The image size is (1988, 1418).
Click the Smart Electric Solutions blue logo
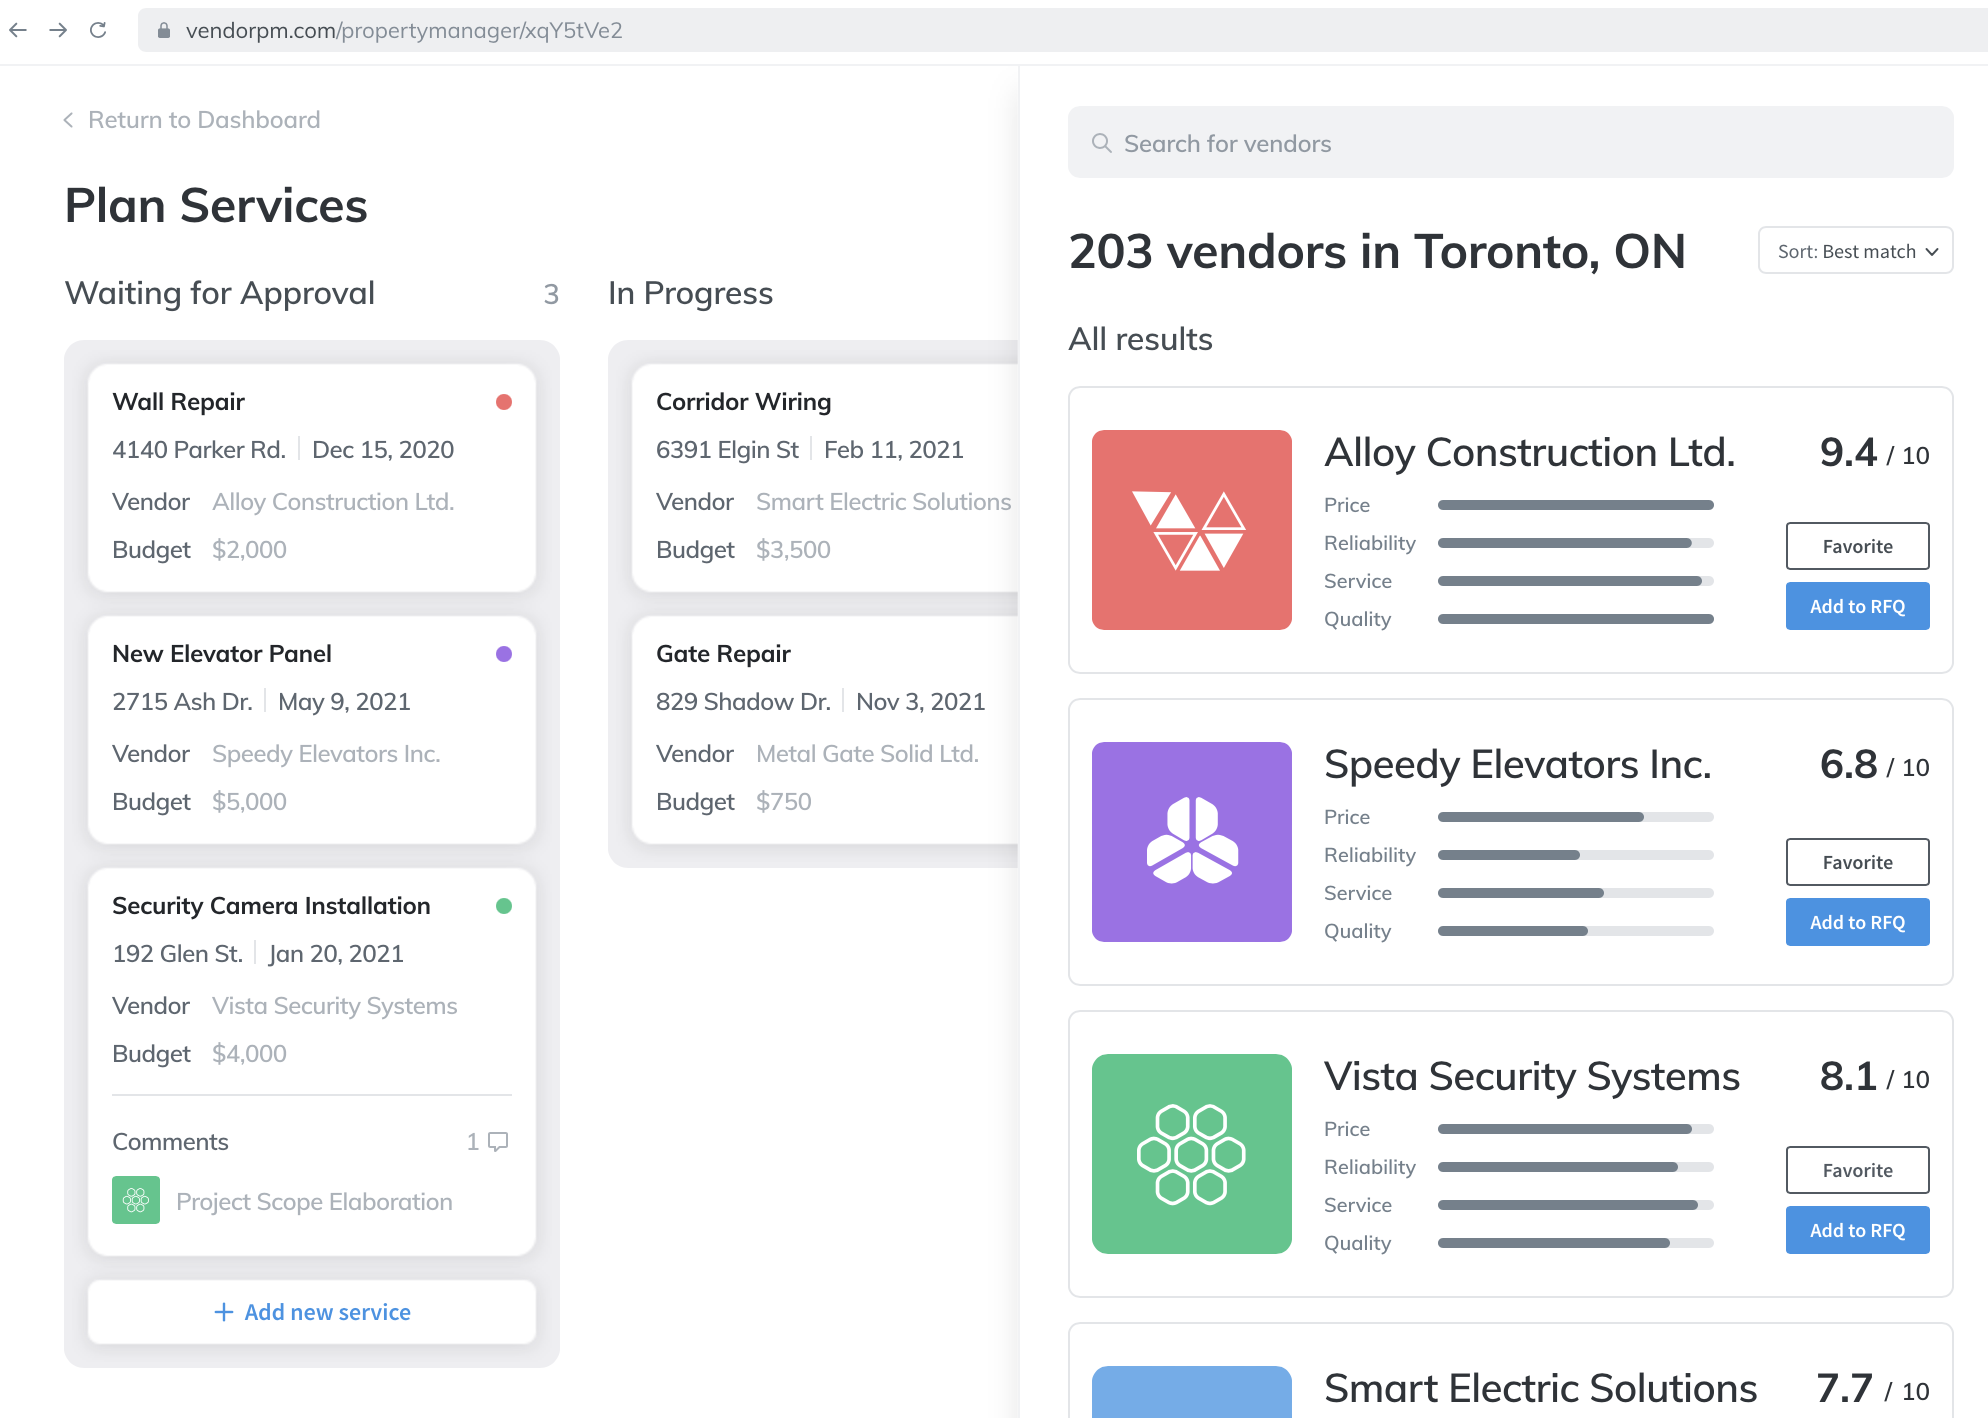[1192, 1392]
